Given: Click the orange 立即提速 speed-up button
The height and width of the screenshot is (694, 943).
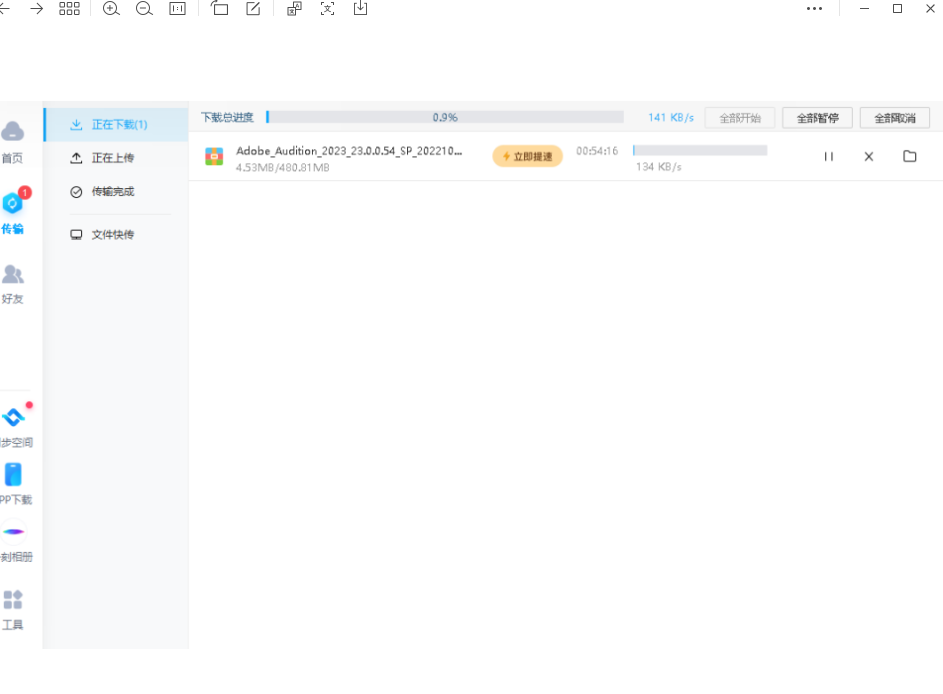Looking at the screenshot, I should [x=527, y=157].
